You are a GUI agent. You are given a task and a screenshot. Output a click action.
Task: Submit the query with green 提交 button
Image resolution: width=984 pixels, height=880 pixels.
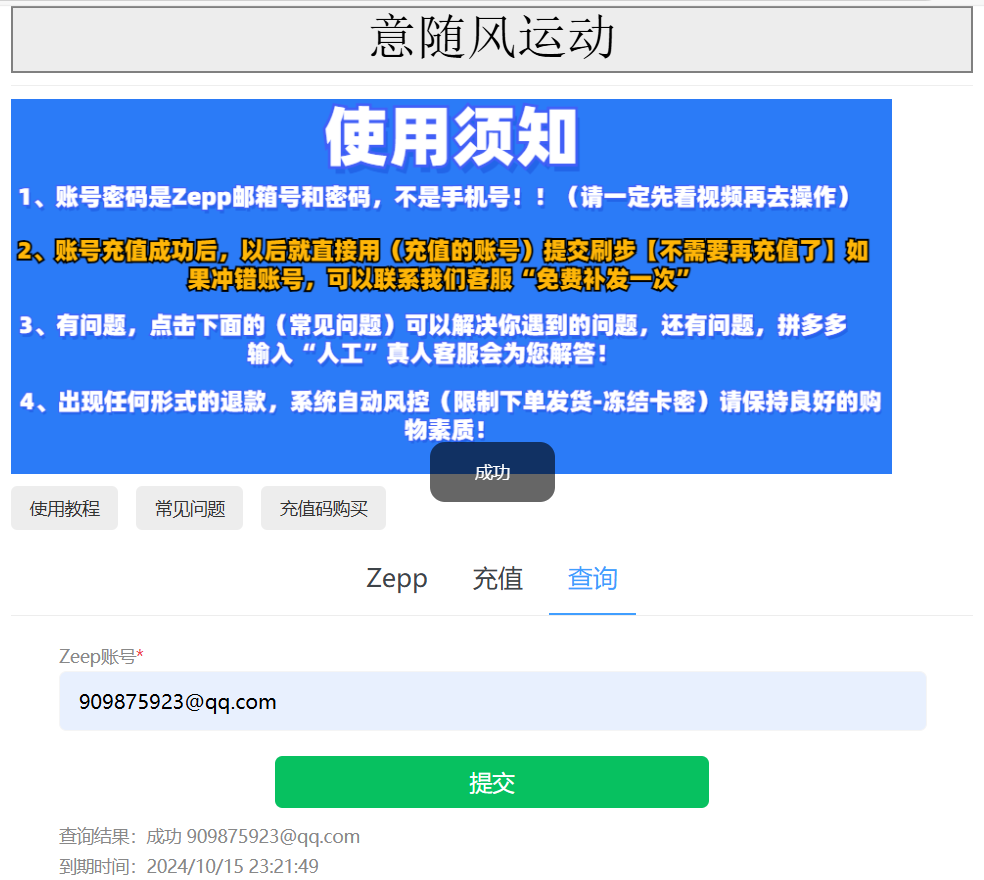click(492, 782)
